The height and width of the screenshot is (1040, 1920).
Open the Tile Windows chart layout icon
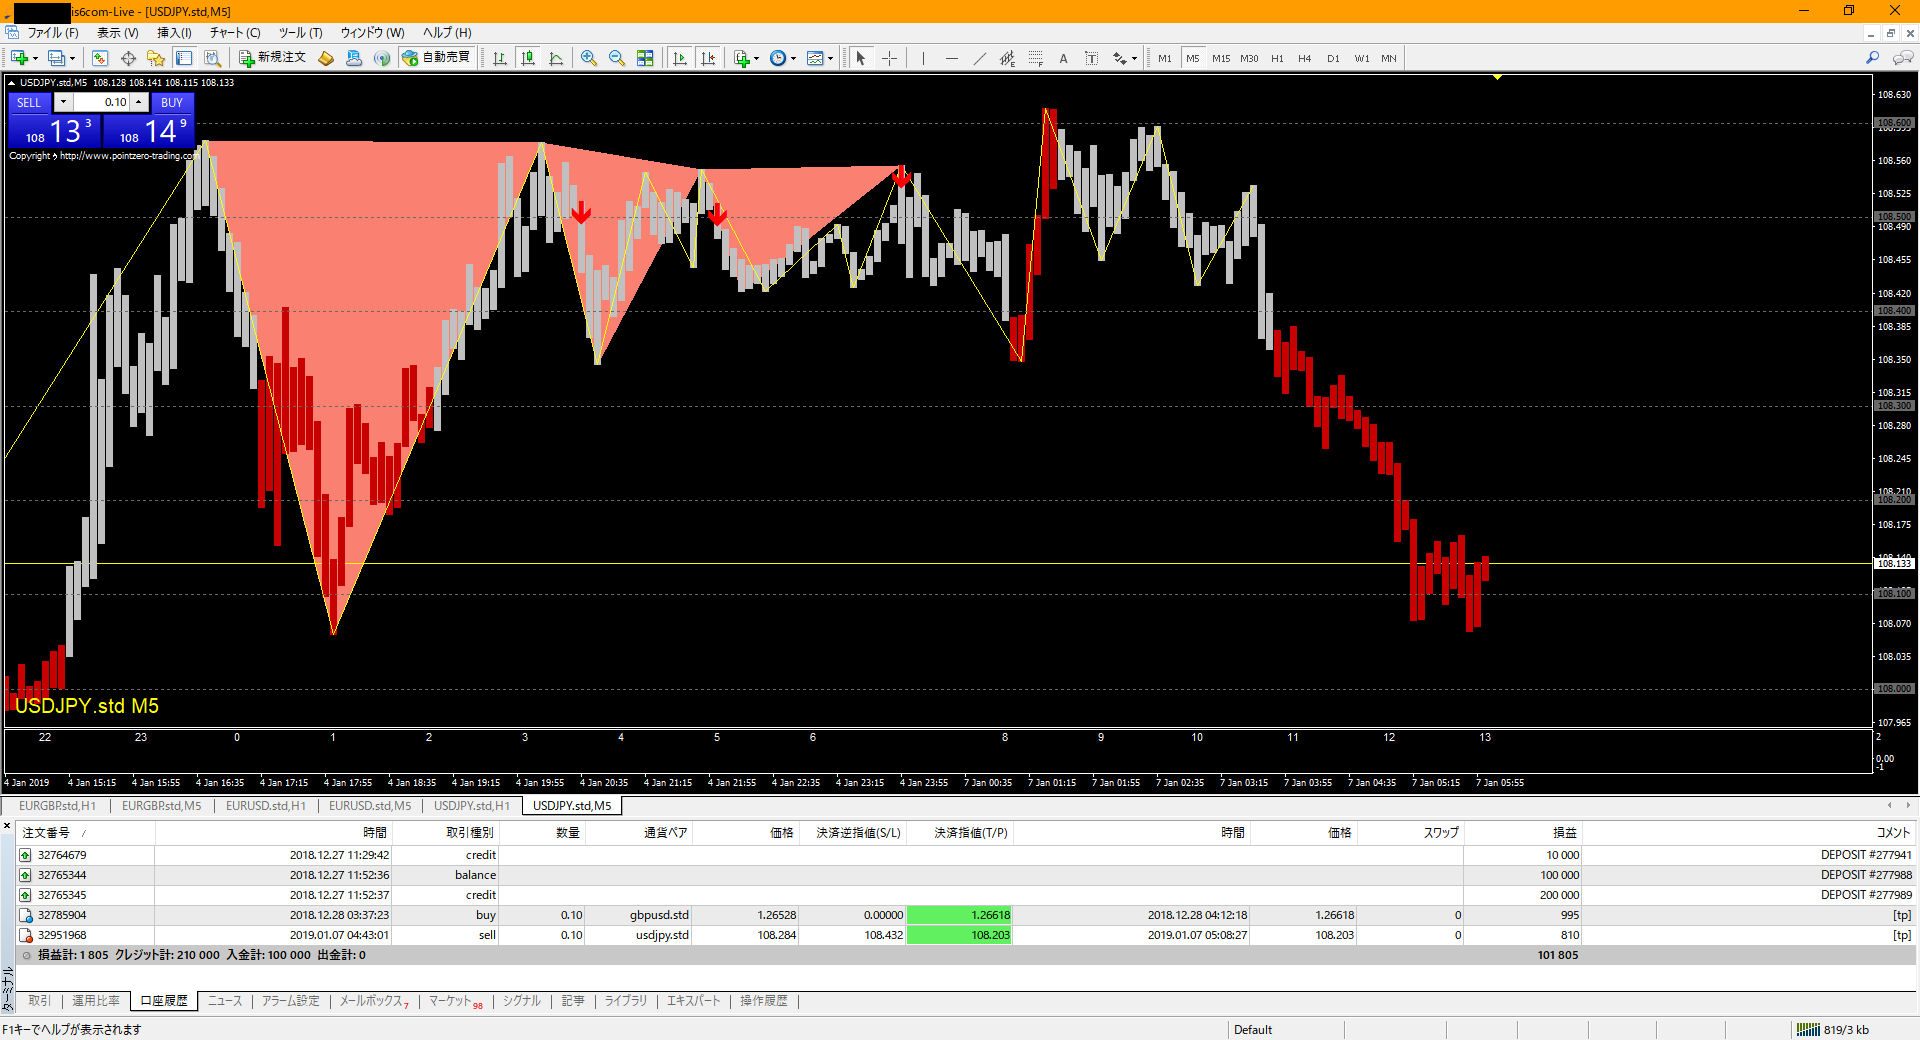645,58
